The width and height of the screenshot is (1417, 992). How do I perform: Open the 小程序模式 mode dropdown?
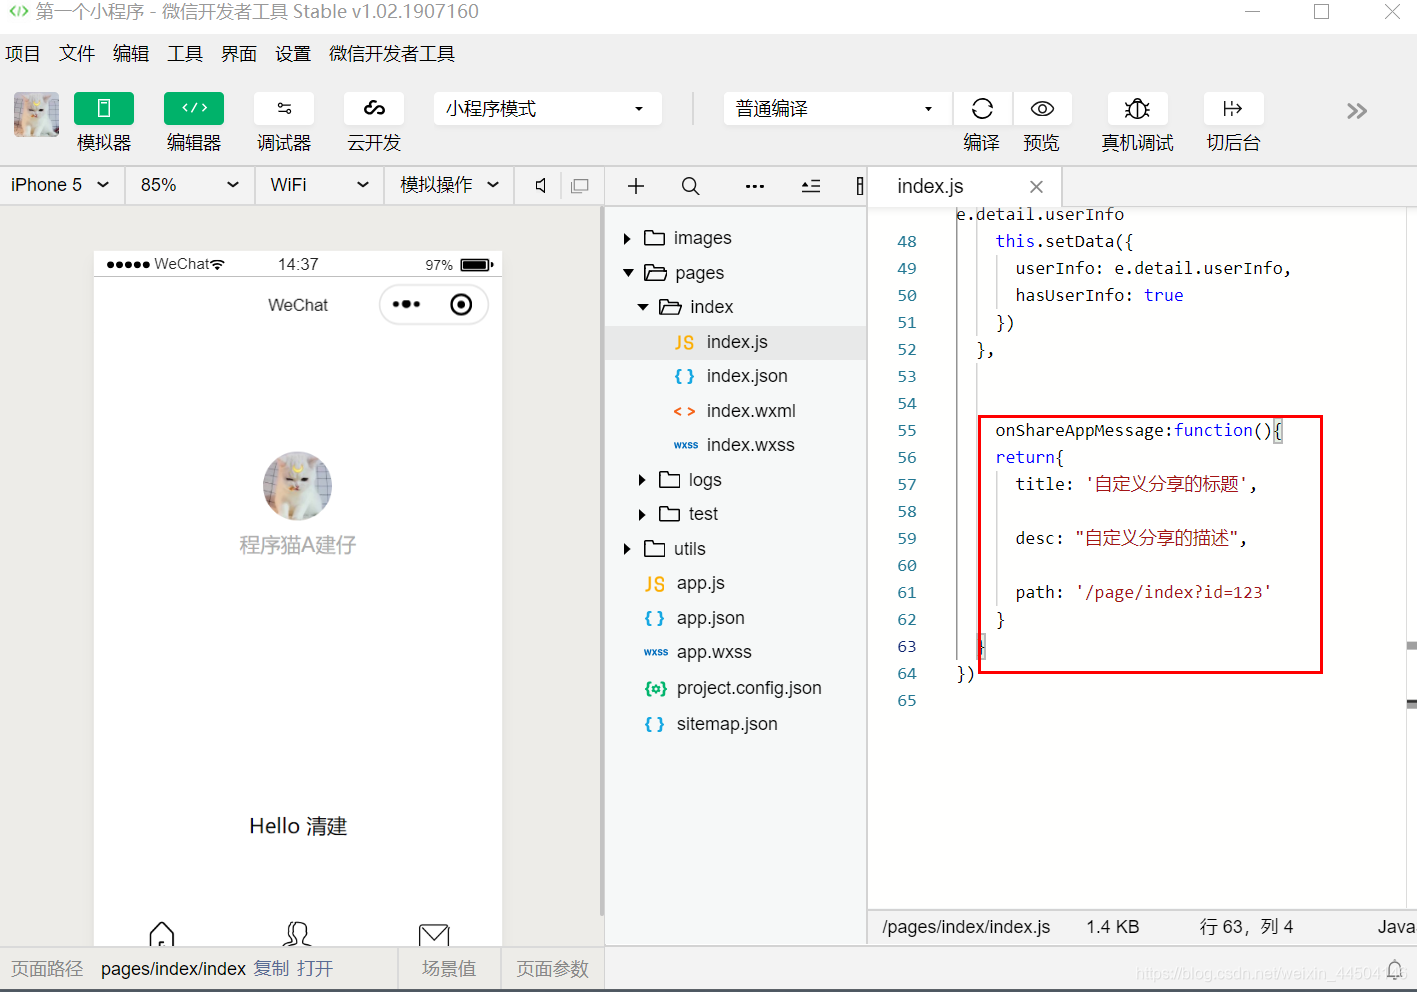(547, 108)
